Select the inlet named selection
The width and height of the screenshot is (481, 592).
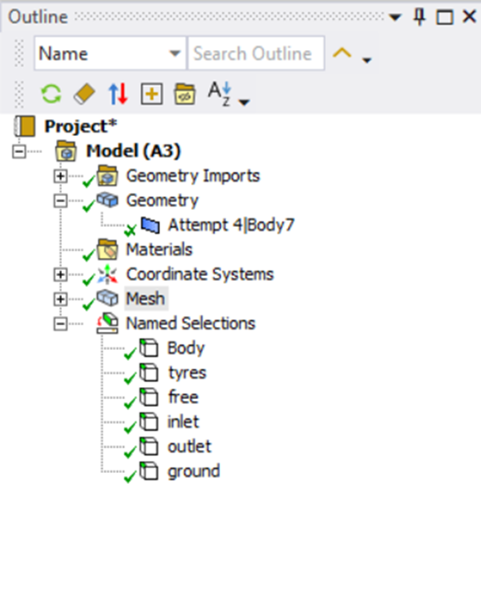[183, 422]
